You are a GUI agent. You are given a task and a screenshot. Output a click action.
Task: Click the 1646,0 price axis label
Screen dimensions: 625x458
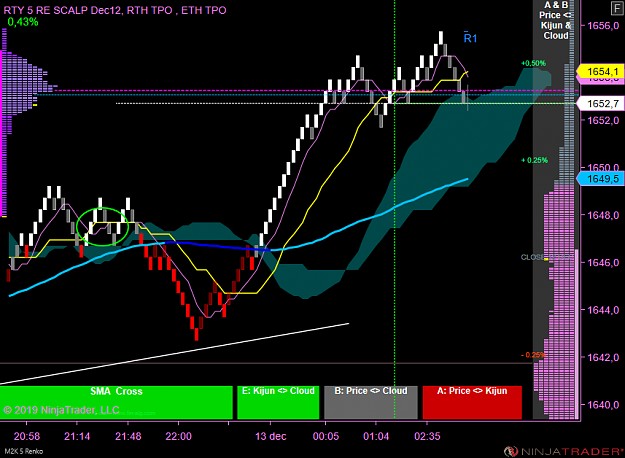[x=603, y=263]
